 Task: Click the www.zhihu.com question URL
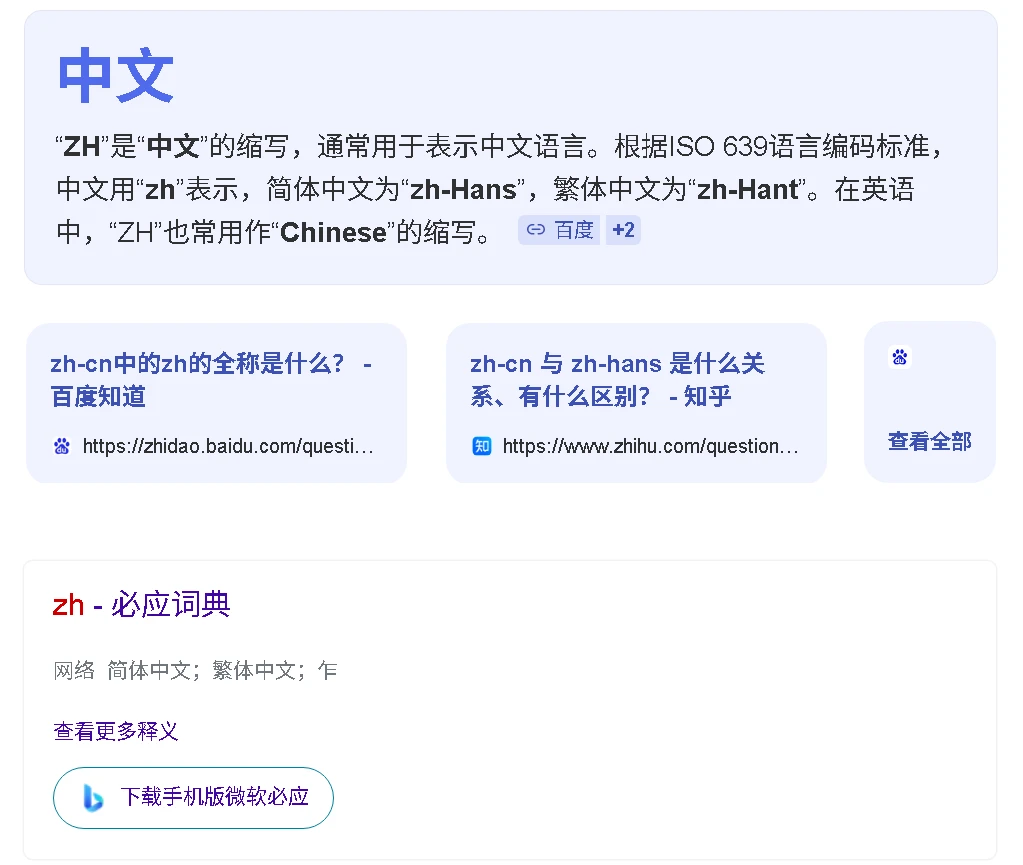pos(650,446)
